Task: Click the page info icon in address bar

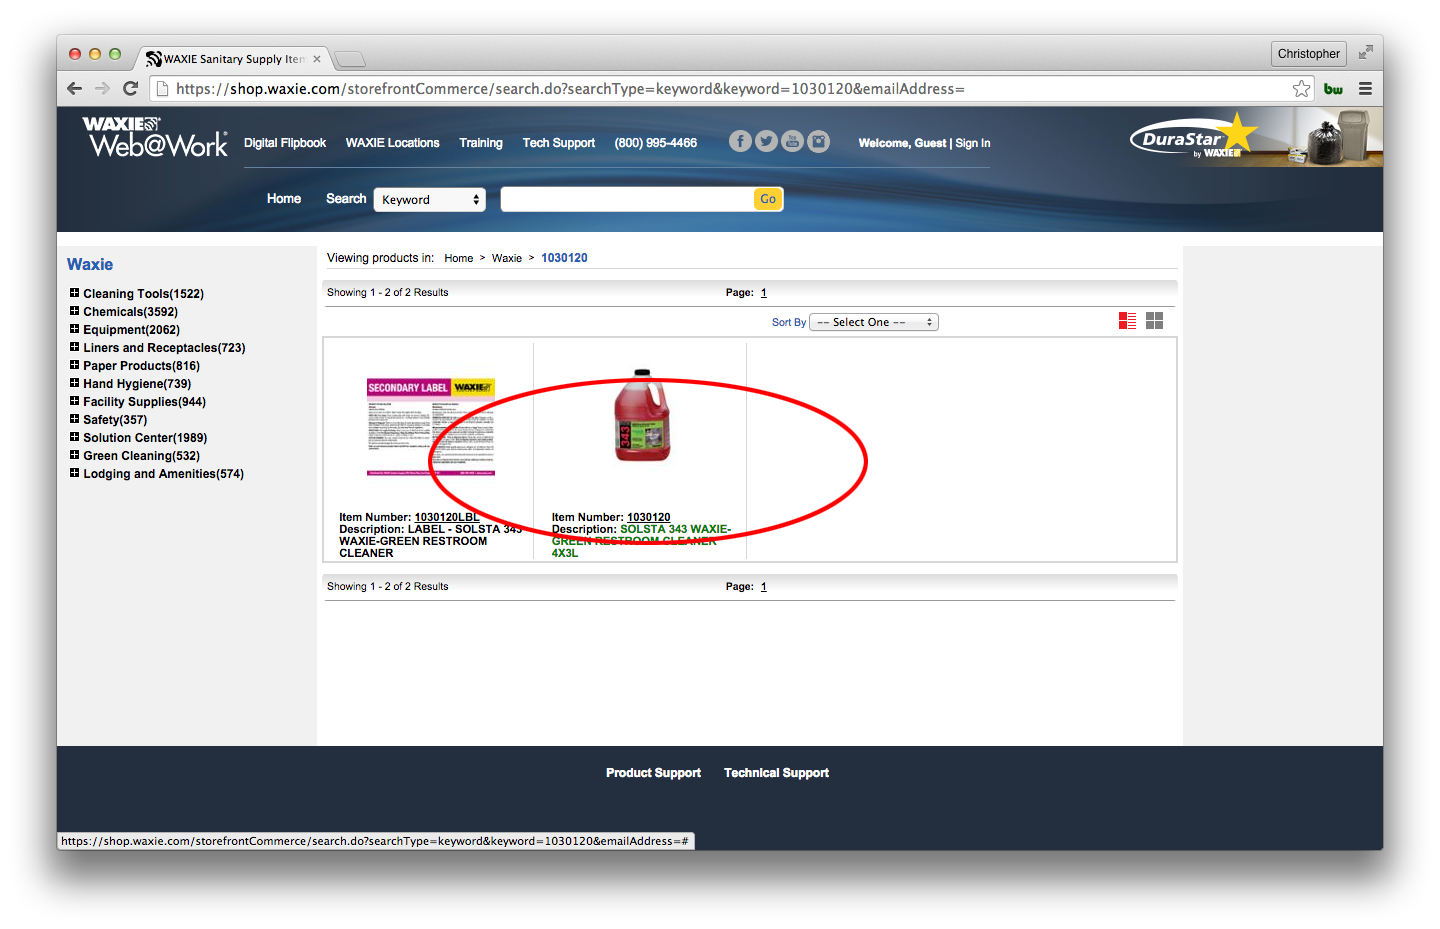Action: 161,89
